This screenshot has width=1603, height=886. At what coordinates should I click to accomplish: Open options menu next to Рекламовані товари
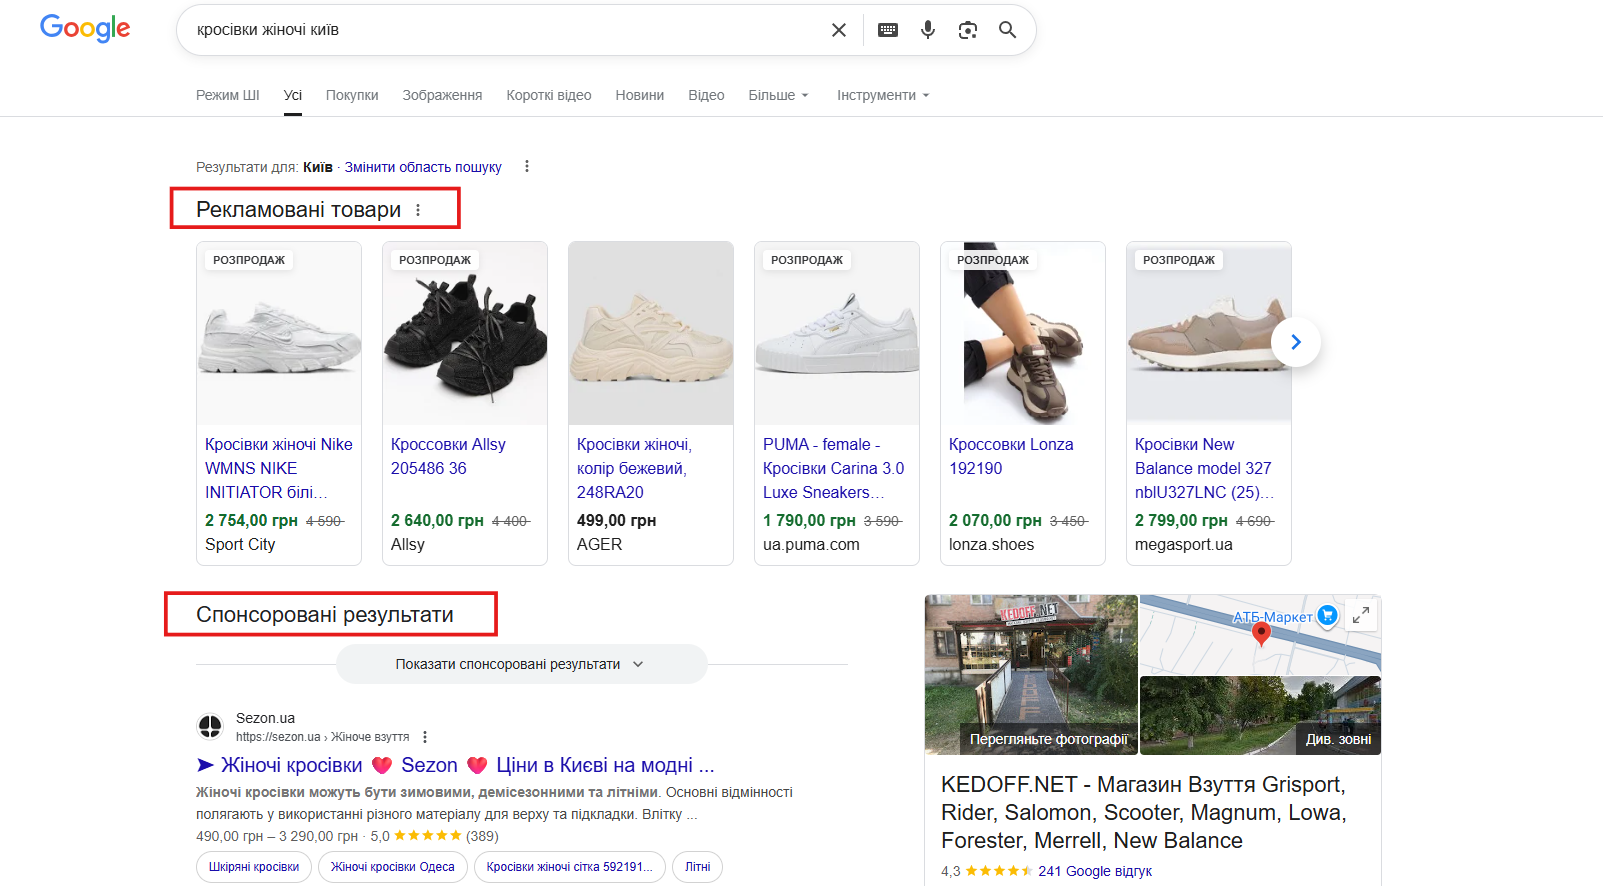[x=418, y=210]
